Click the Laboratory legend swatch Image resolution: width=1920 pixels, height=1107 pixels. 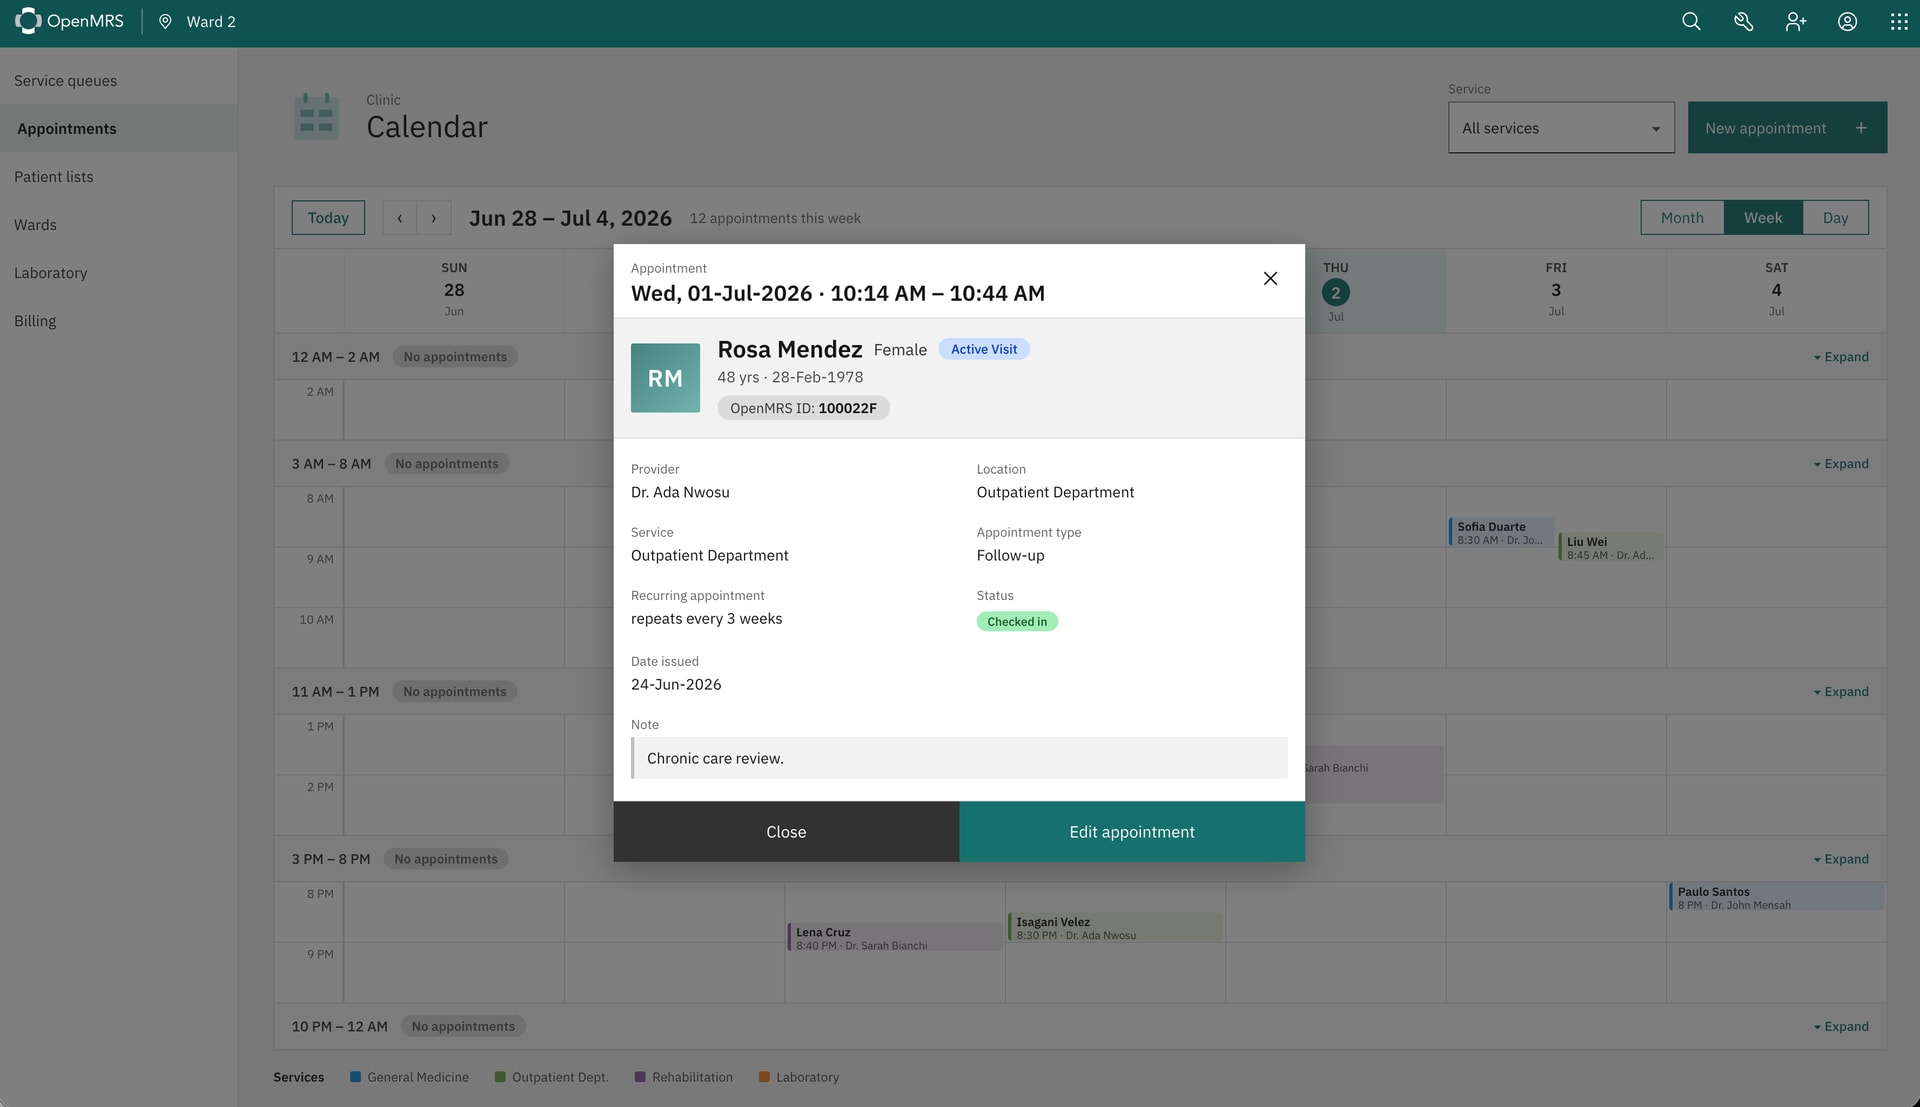764,1077
